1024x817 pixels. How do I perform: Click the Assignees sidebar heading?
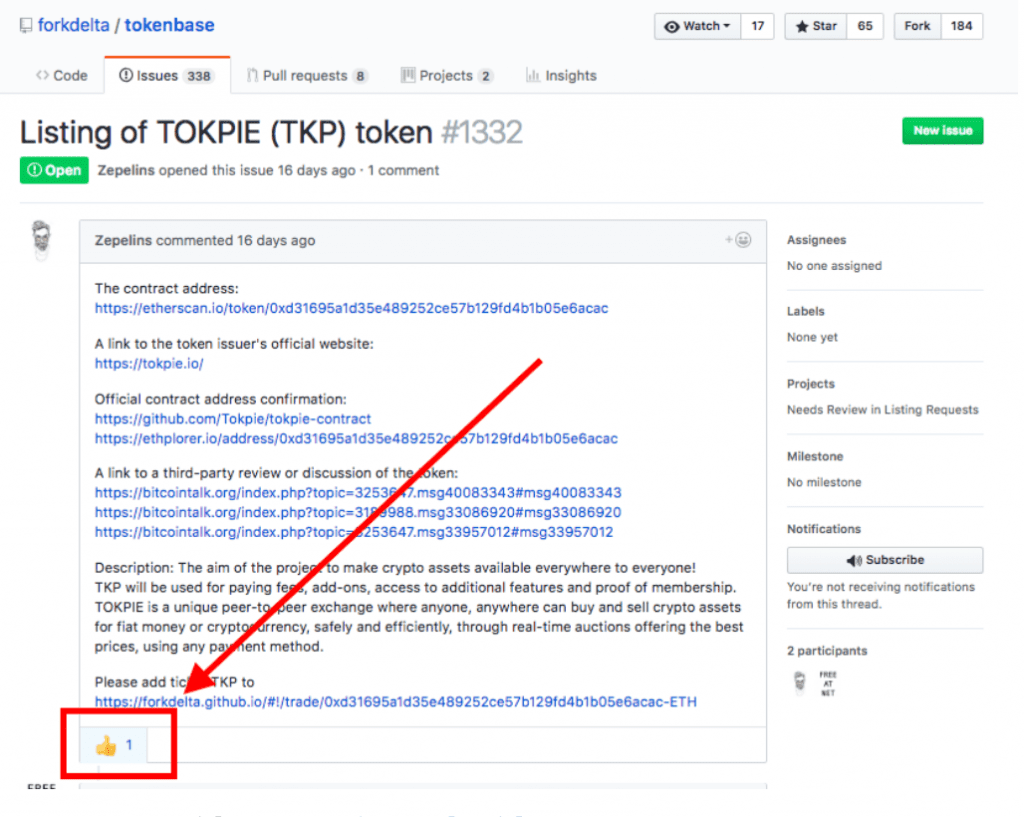816,240
